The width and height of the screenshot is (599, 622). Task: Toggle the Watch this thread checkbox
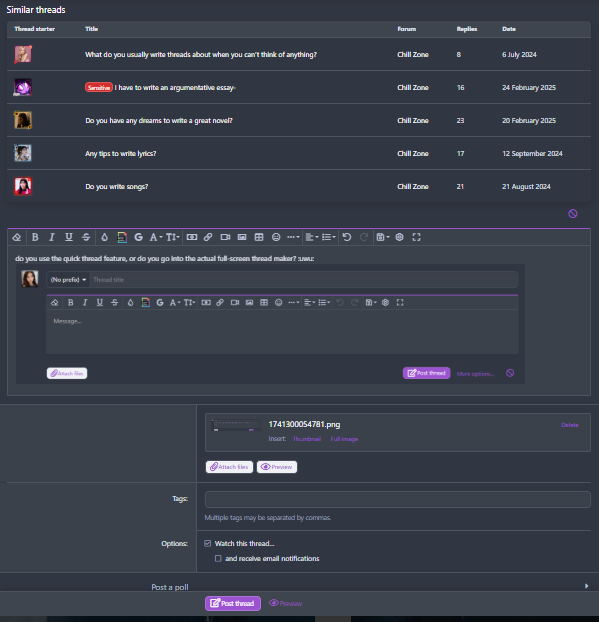tap(207, 543)
